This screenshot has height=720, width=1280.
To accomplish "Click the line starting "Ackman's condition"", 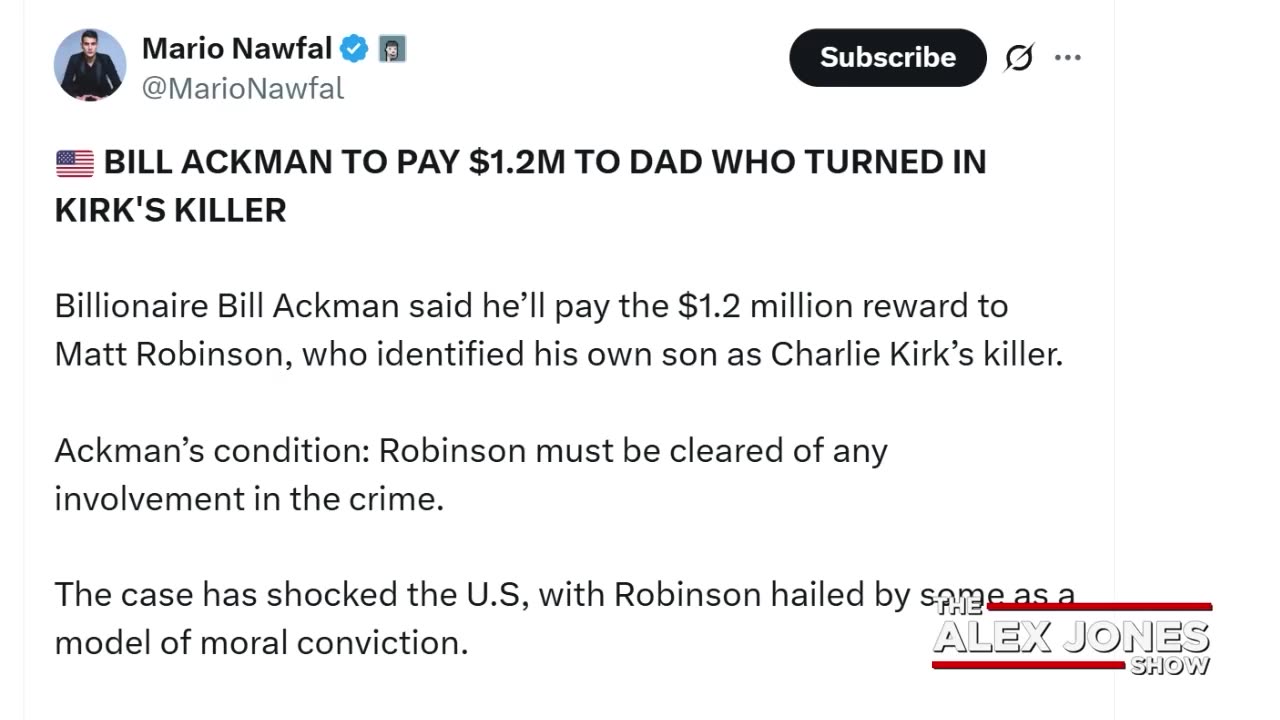I will 471,450.
